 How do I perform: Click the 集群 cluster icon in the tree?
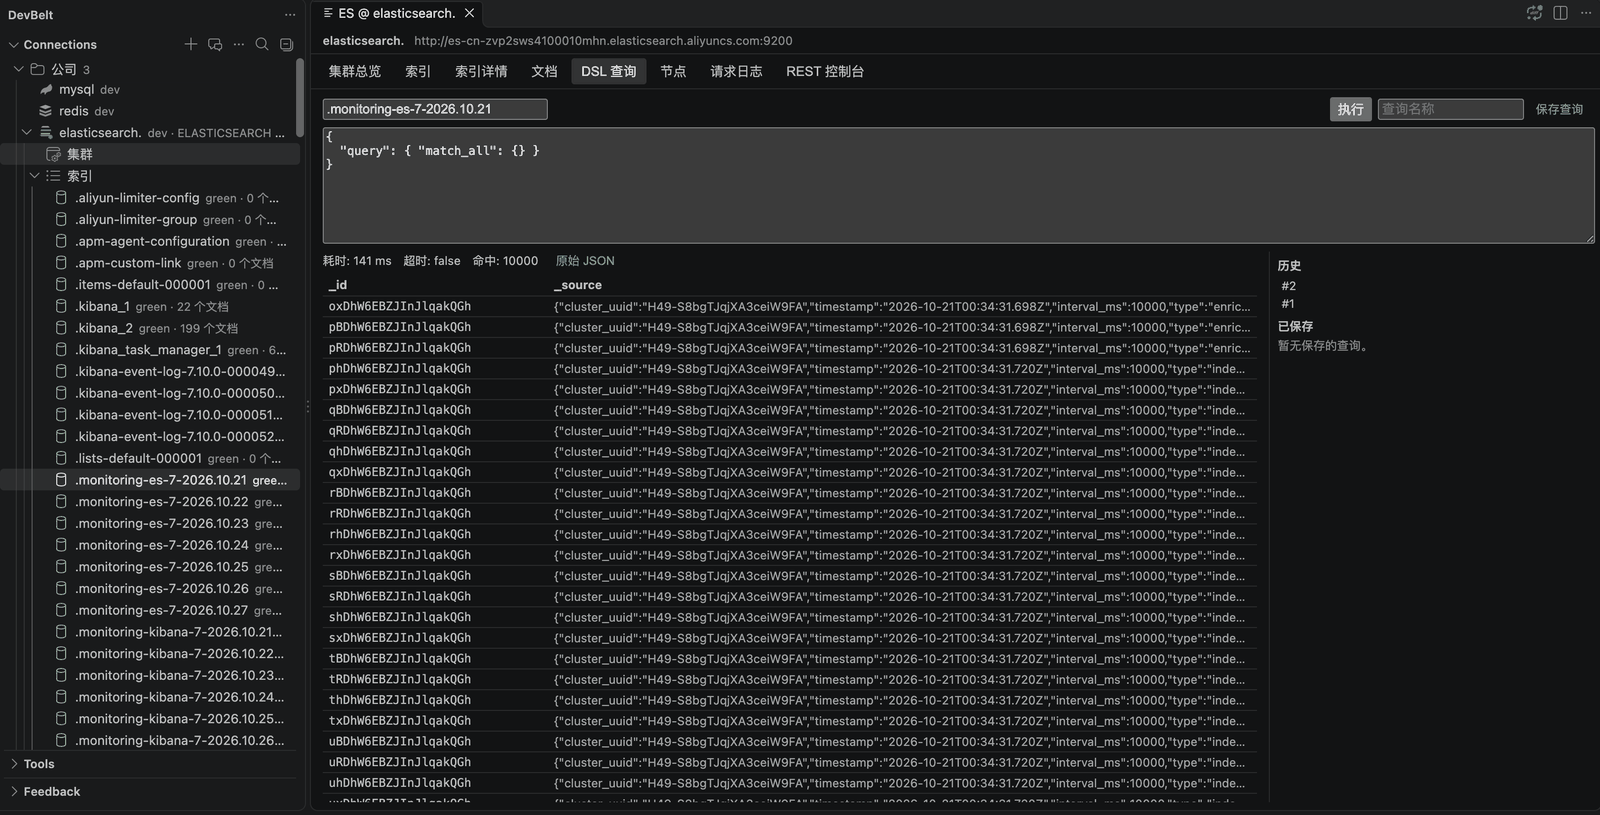click(54, 154)
